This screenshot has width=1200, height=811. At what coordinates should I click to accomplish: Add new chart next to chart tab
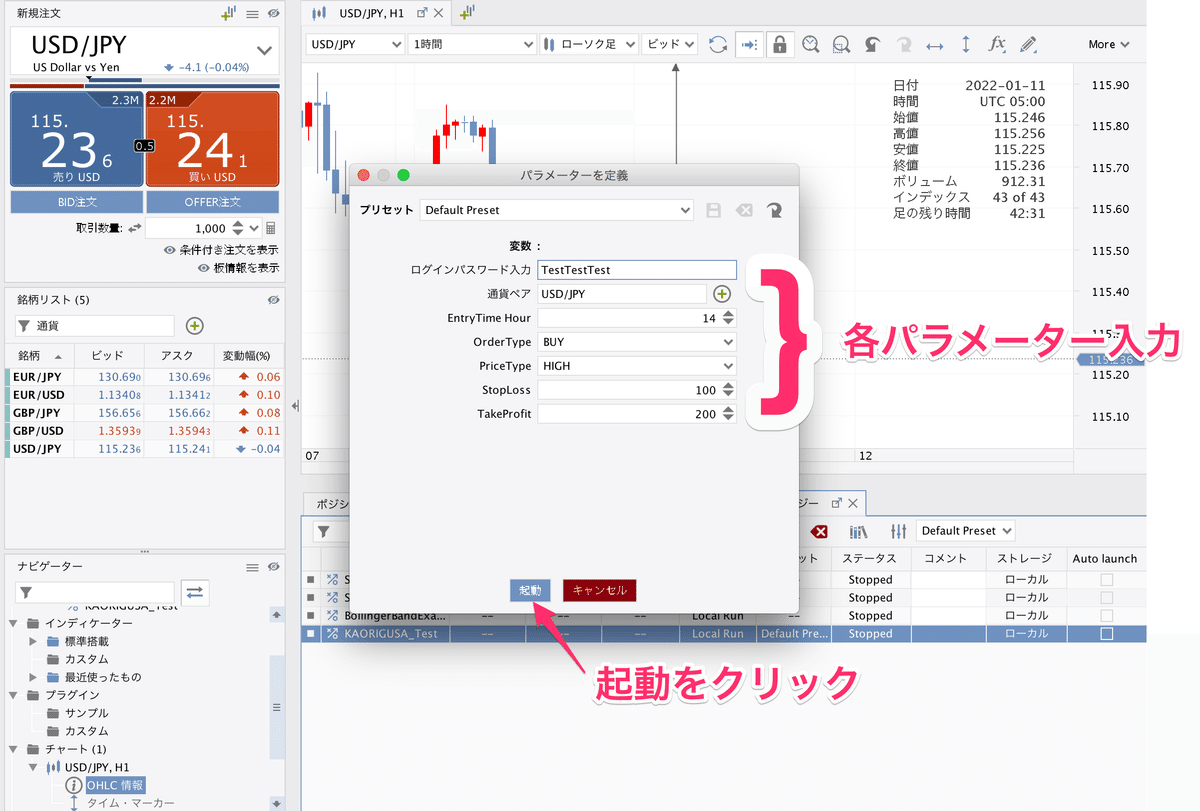point(467,13)
